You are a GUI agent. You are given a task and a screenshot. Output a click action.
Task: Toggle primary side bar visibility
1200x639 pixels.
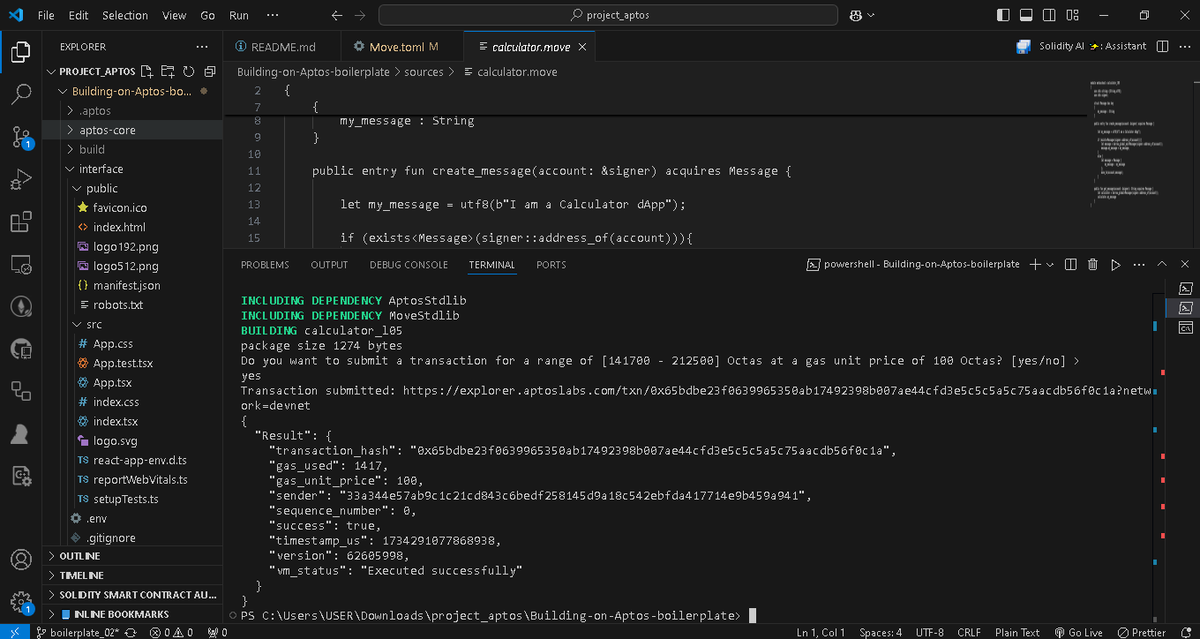[x=1004, y=15]
